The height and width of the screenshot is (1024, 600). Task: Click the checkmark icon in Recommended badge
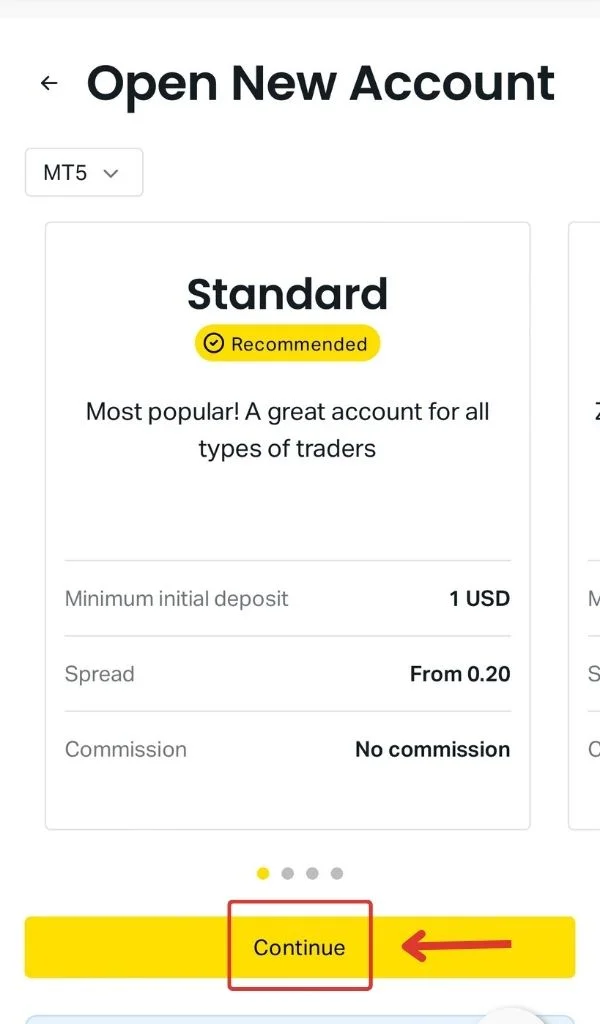click(x=213, y=343)
